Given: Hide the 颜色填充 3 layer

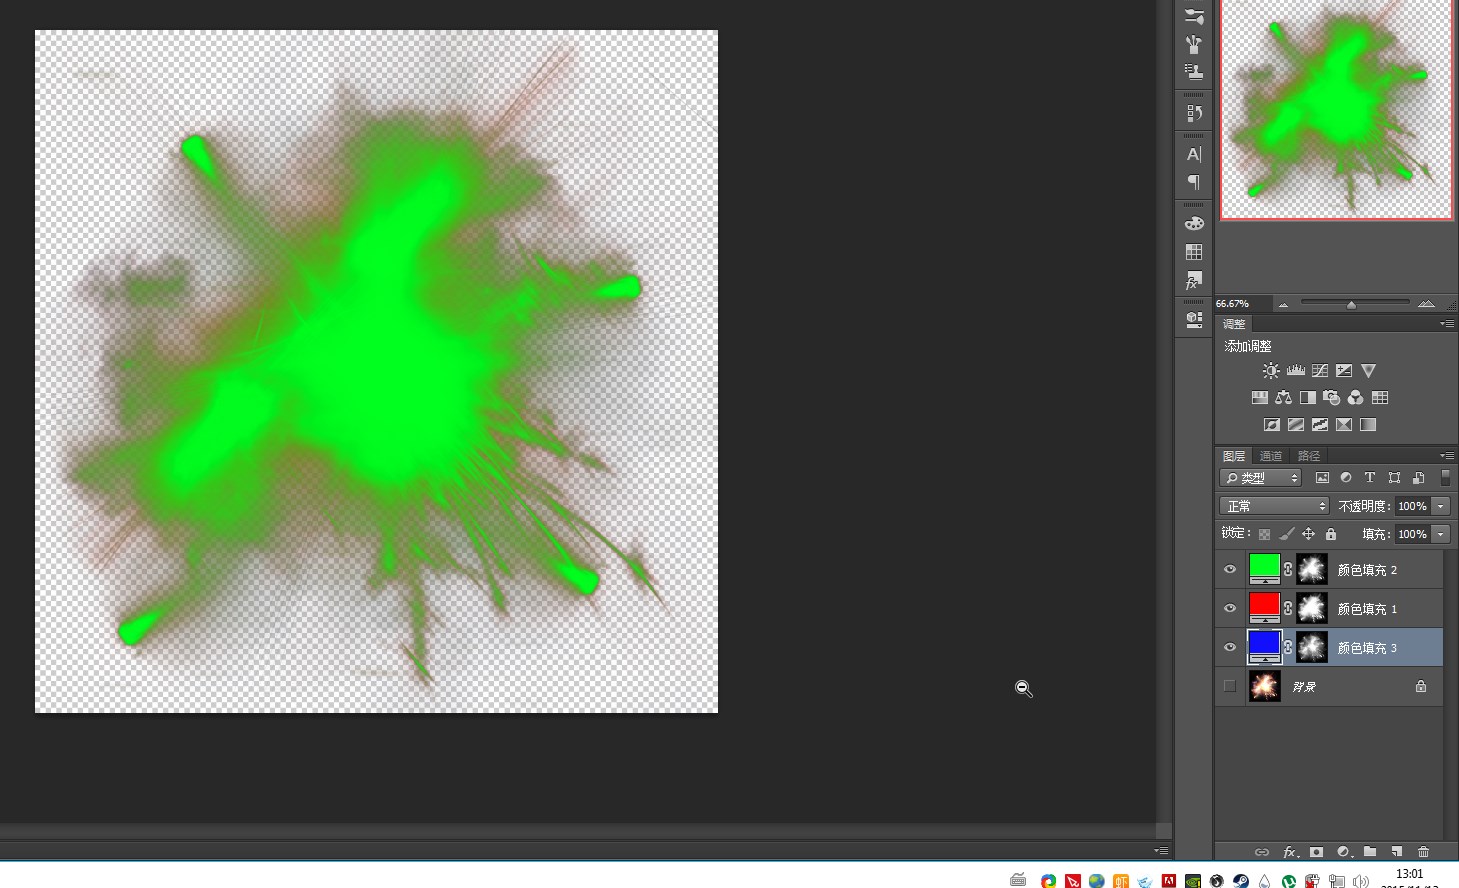Looking at the screenshot, I should [x=1230, y=647].
